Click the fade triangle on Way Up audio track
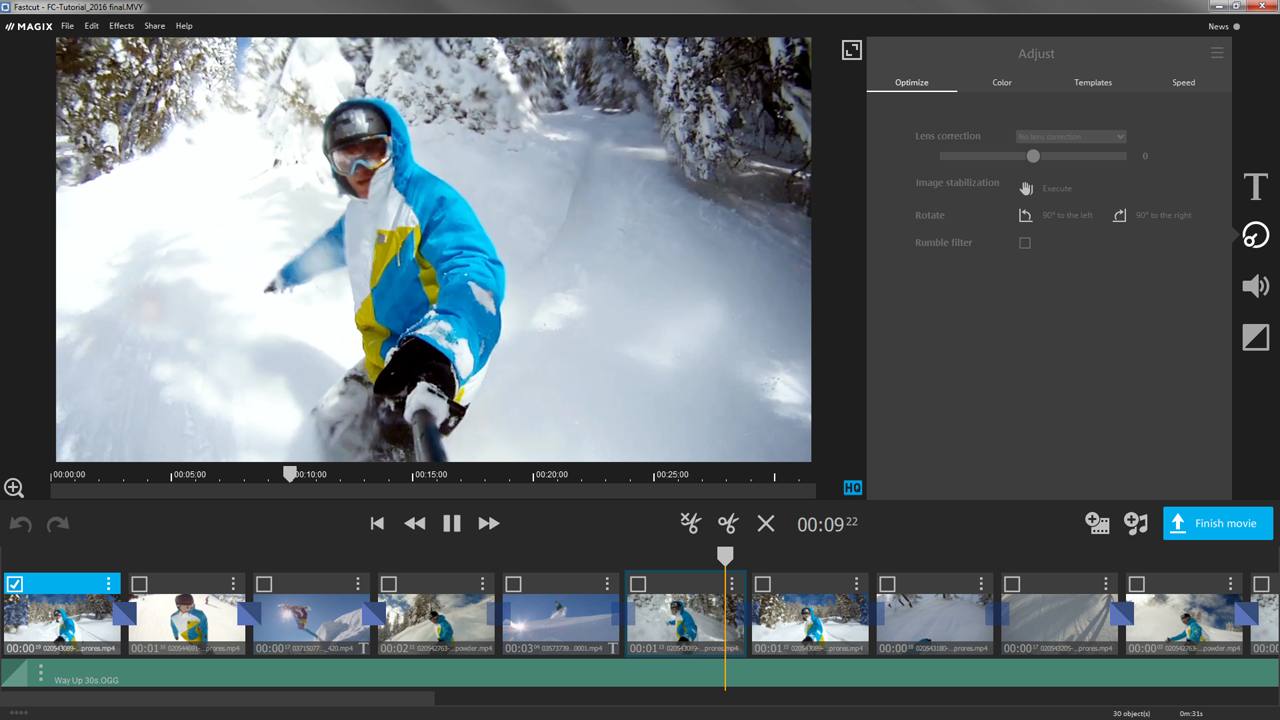The image size is (1280, 720). coord(15,673)
